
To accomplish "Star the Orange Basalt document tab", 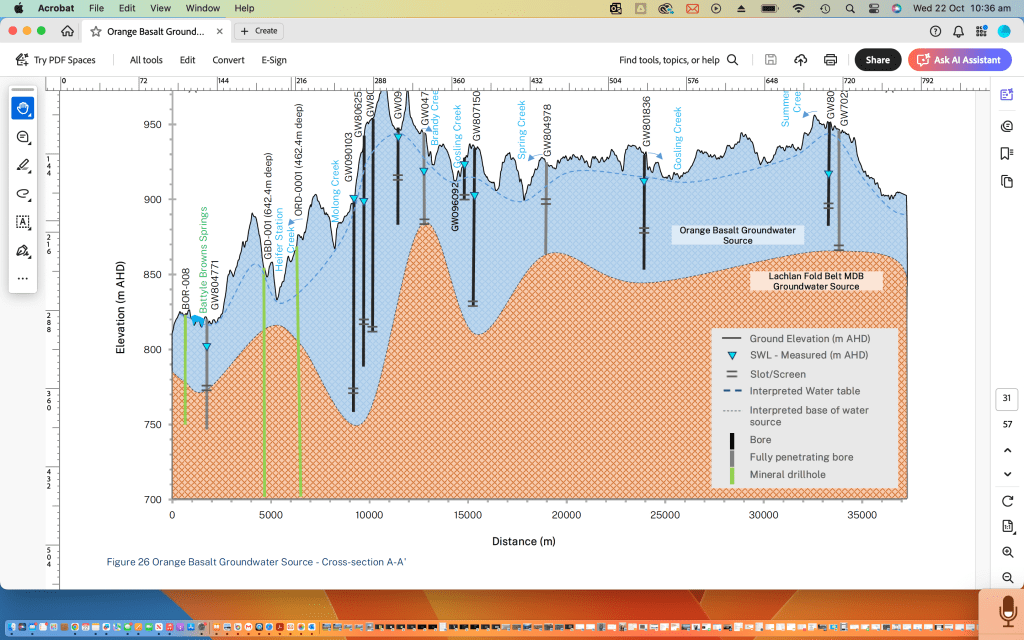I will (x=96, y=31).
